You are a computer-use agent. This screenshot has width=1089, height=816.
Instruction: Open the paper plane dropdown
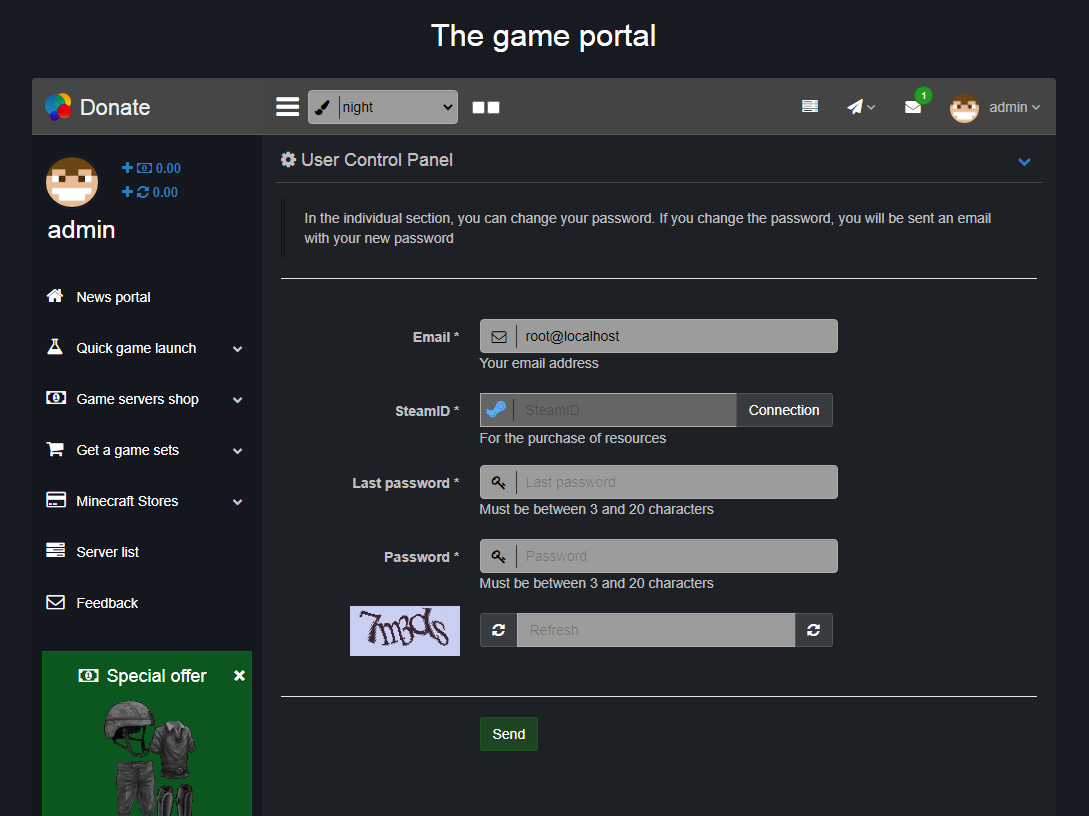860,107
